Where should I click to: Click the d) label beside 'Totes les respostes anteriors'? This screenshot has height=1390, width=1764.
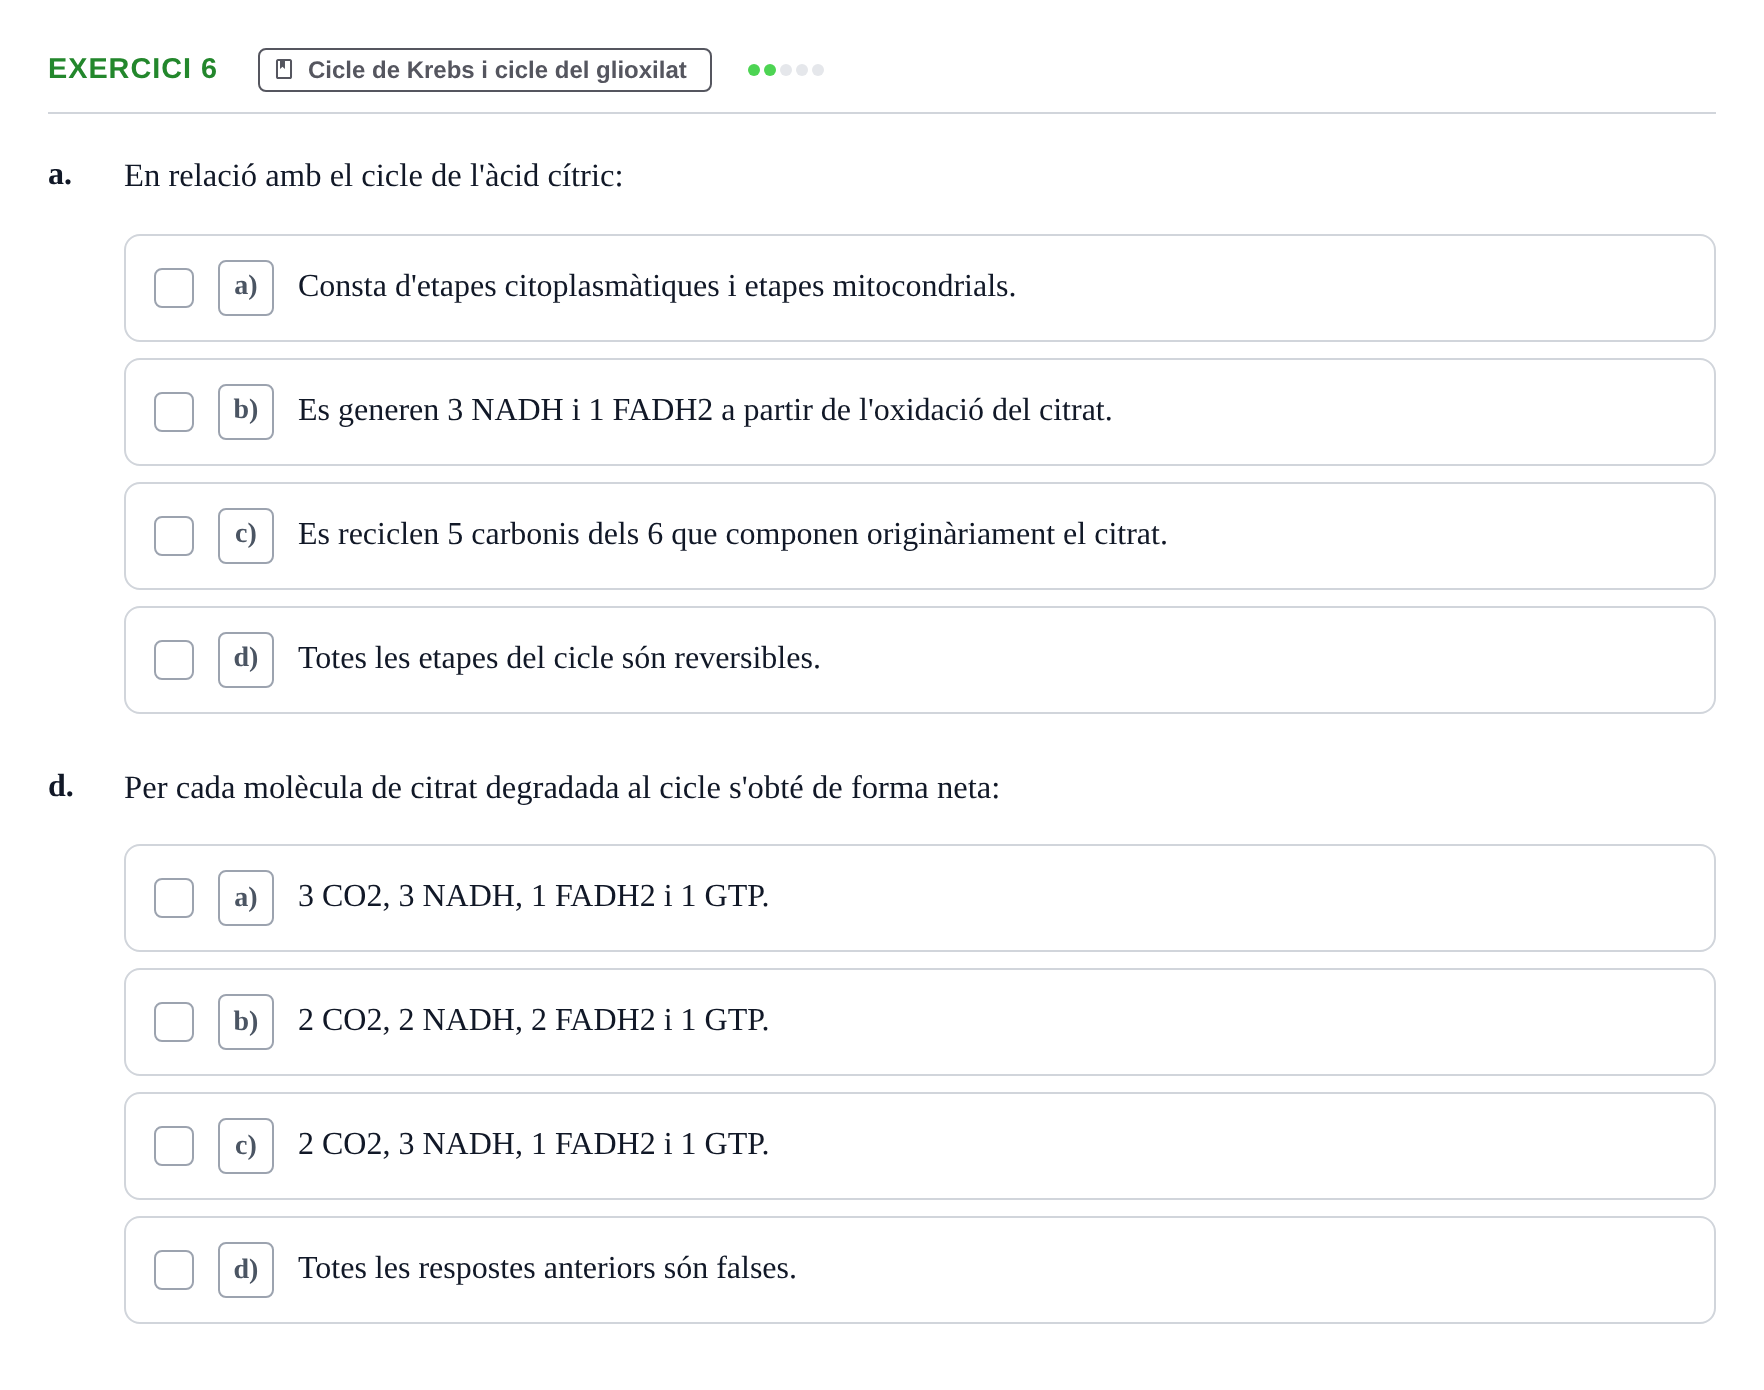[246, 1270]
